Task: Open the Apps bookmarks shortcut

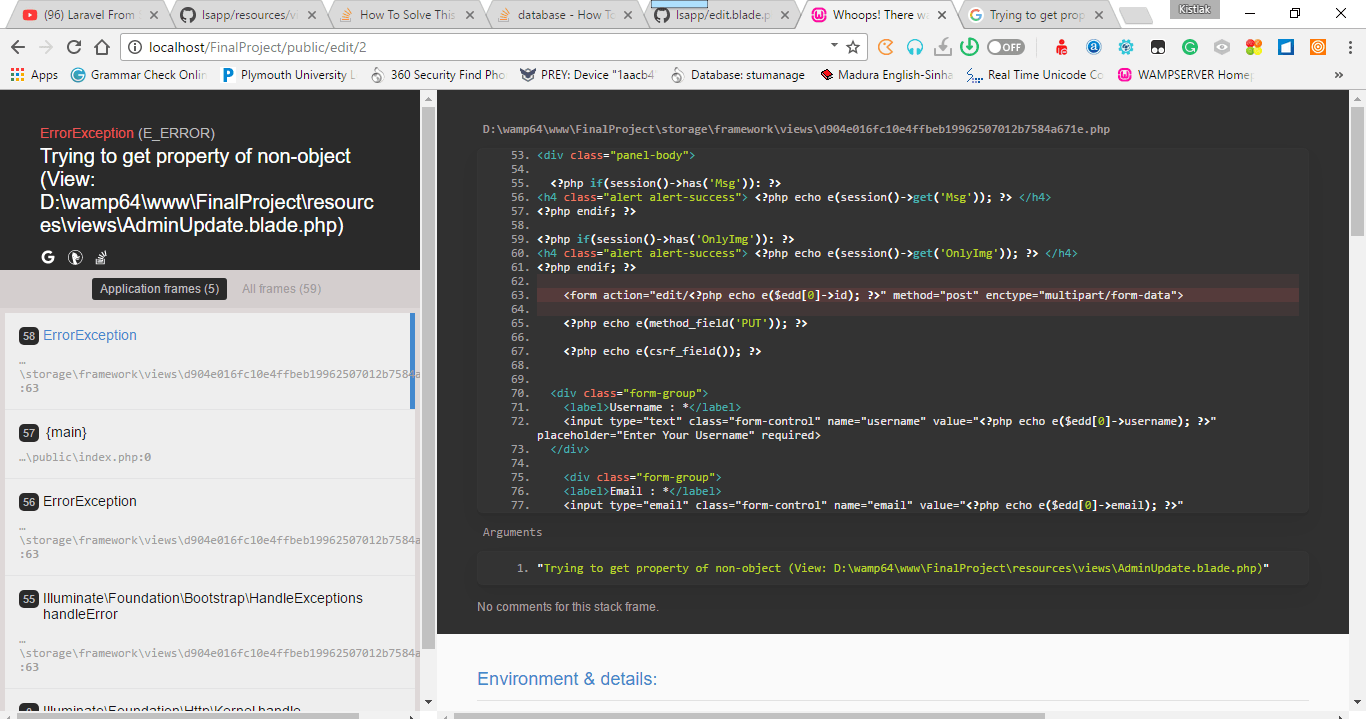Action: pos(34,75)
